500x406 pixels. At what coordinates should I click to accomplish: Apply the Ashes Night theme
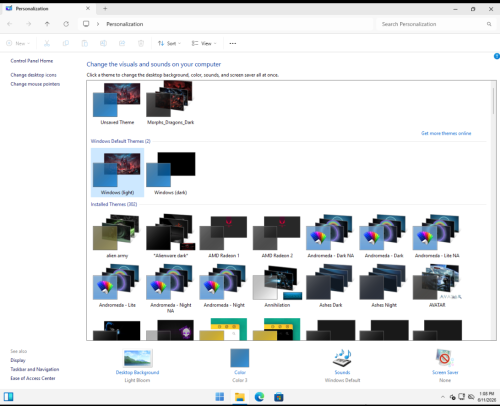tap(384, 286)
